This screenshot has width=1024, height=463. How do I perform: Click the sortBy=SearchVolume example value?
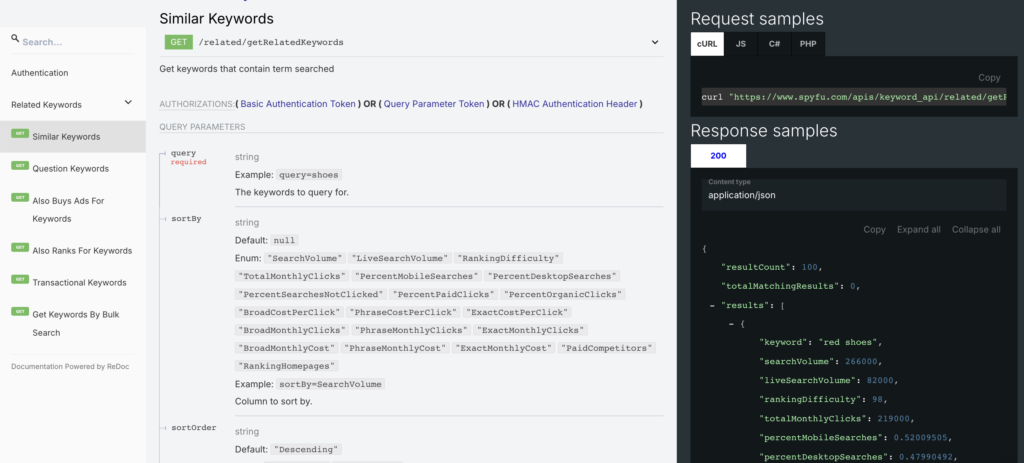tap(328, 384)
